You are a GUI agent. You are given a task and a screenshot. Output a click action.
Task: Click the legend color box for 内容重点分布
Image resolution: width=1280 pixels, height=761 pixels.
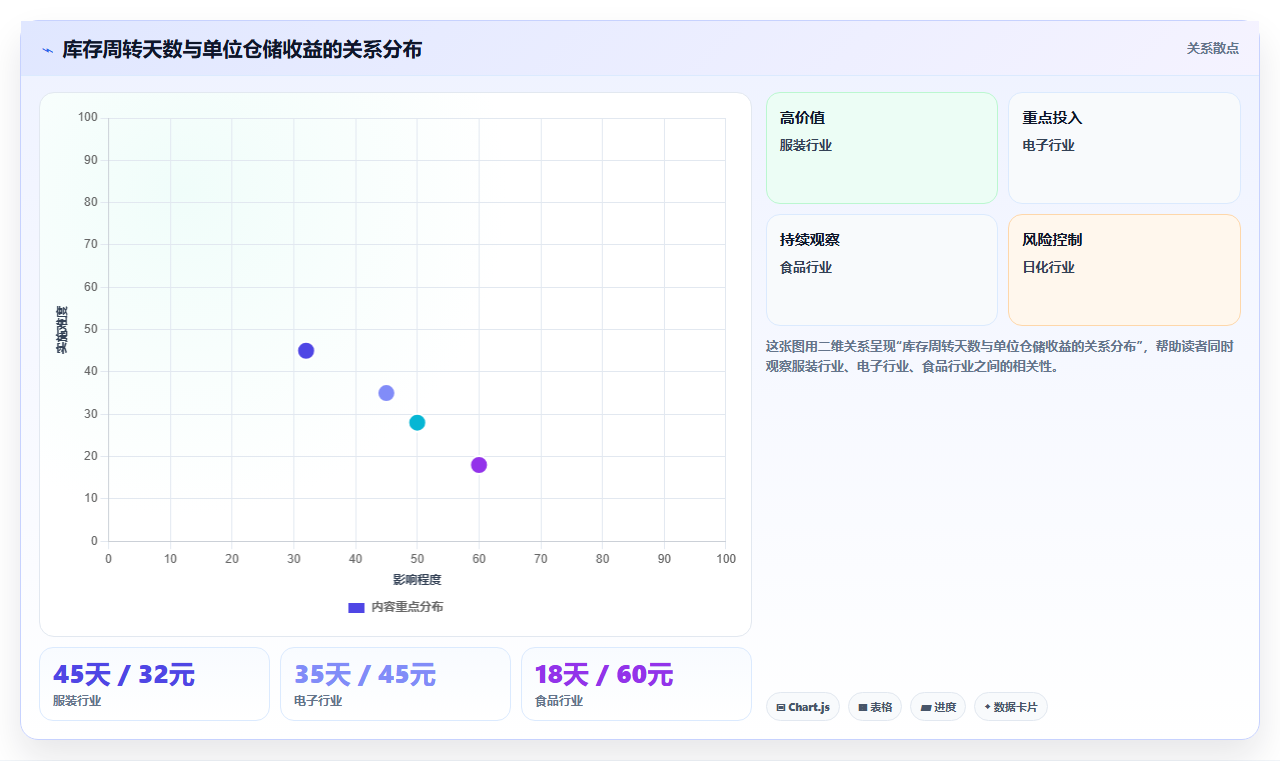click(356, 607)
